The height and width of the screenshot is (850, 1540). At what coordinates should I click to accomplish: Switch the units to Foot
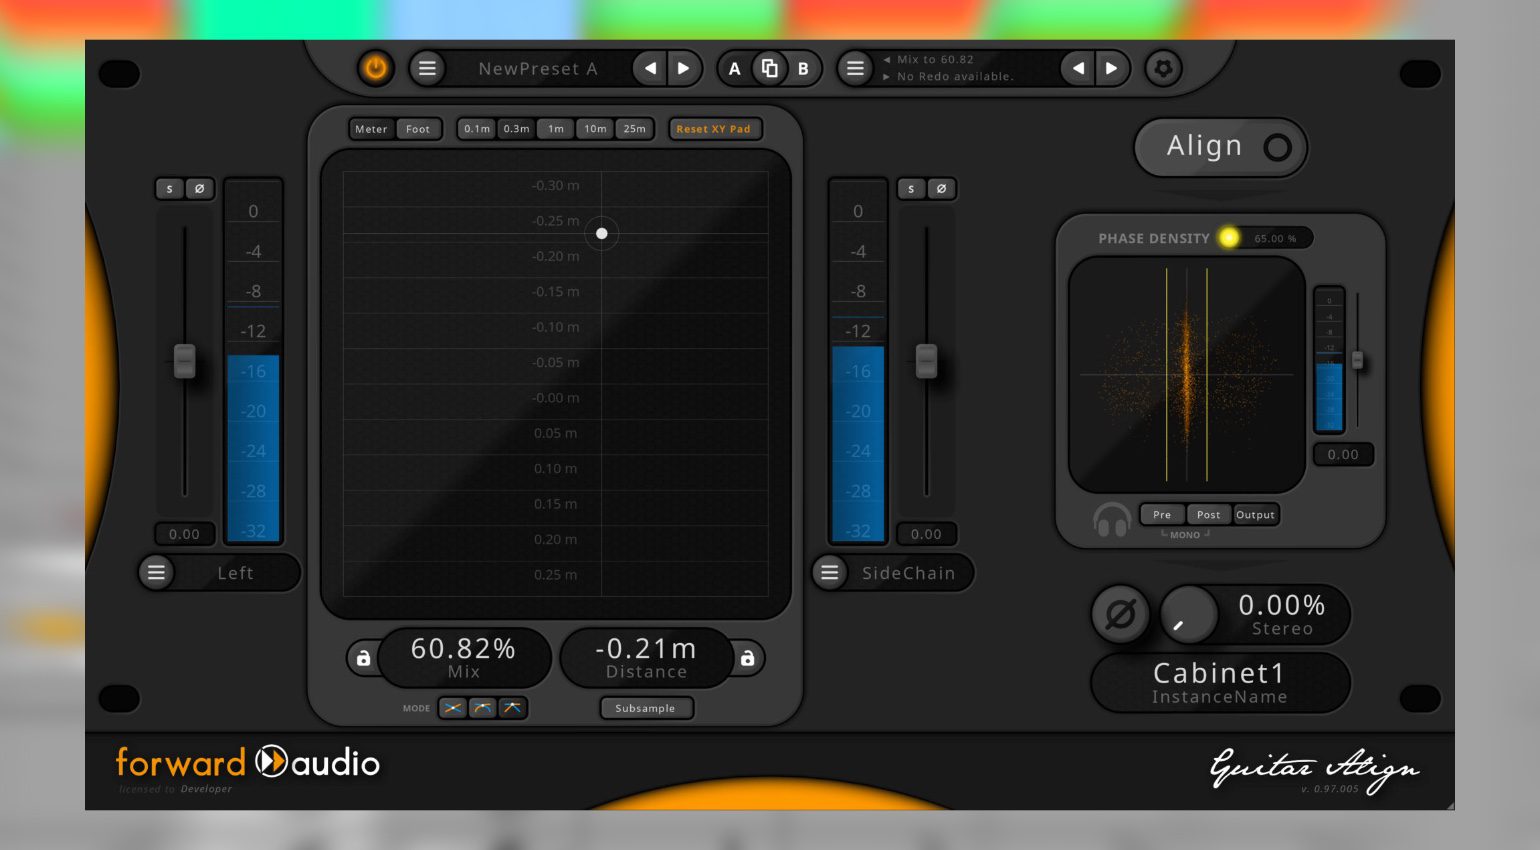coord(418,129)
